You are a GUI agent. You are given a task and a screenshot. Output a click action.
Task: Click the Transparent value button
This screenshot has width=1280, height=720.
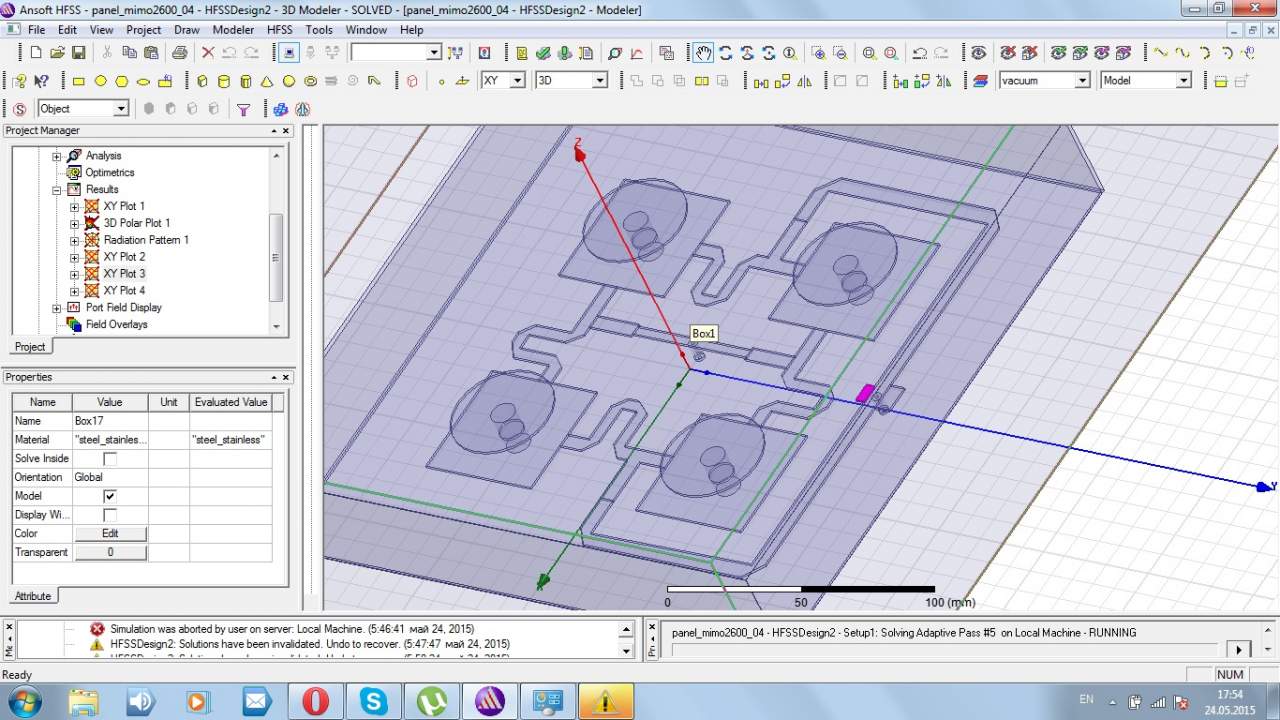click(x=110, y=553)
